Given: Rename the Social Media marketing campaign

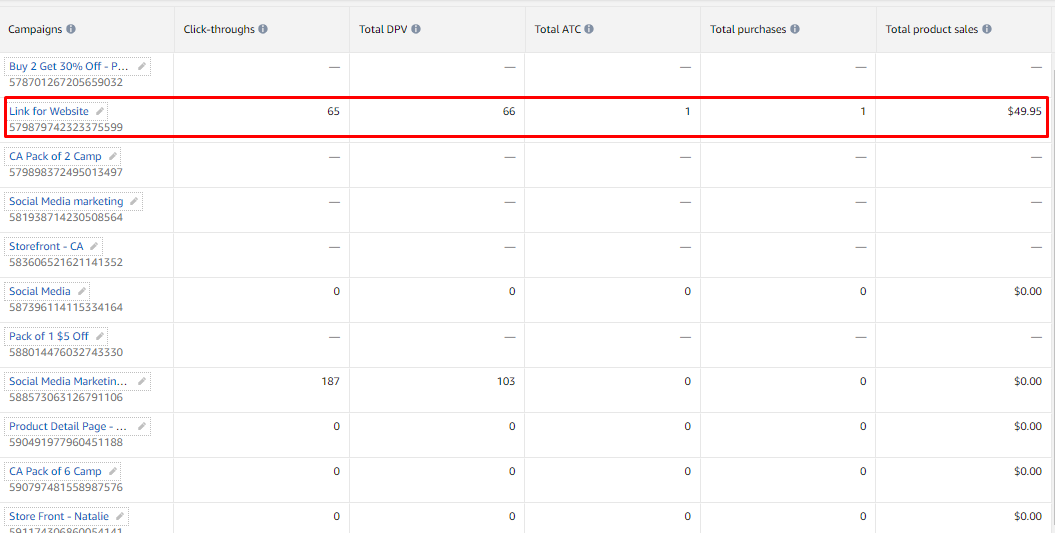Looking at the screenshot, I should pyautogui.click(x=134, y=201).
